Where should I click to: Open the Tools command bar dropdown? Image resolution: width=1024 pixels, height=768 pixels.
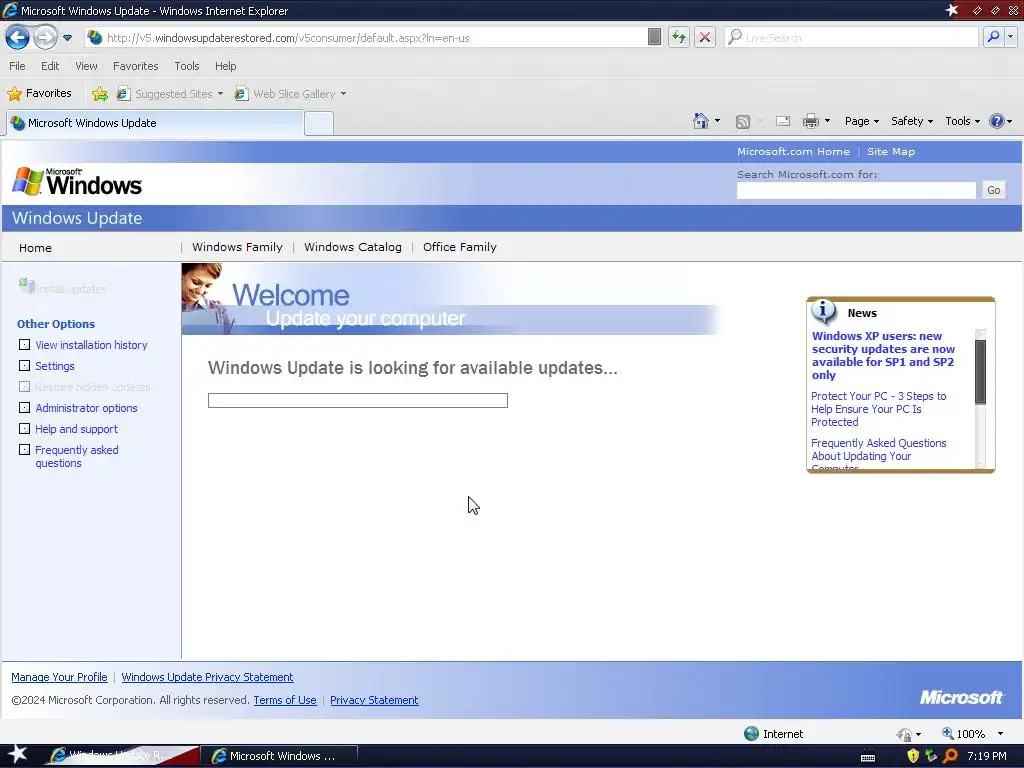[962, 121]
